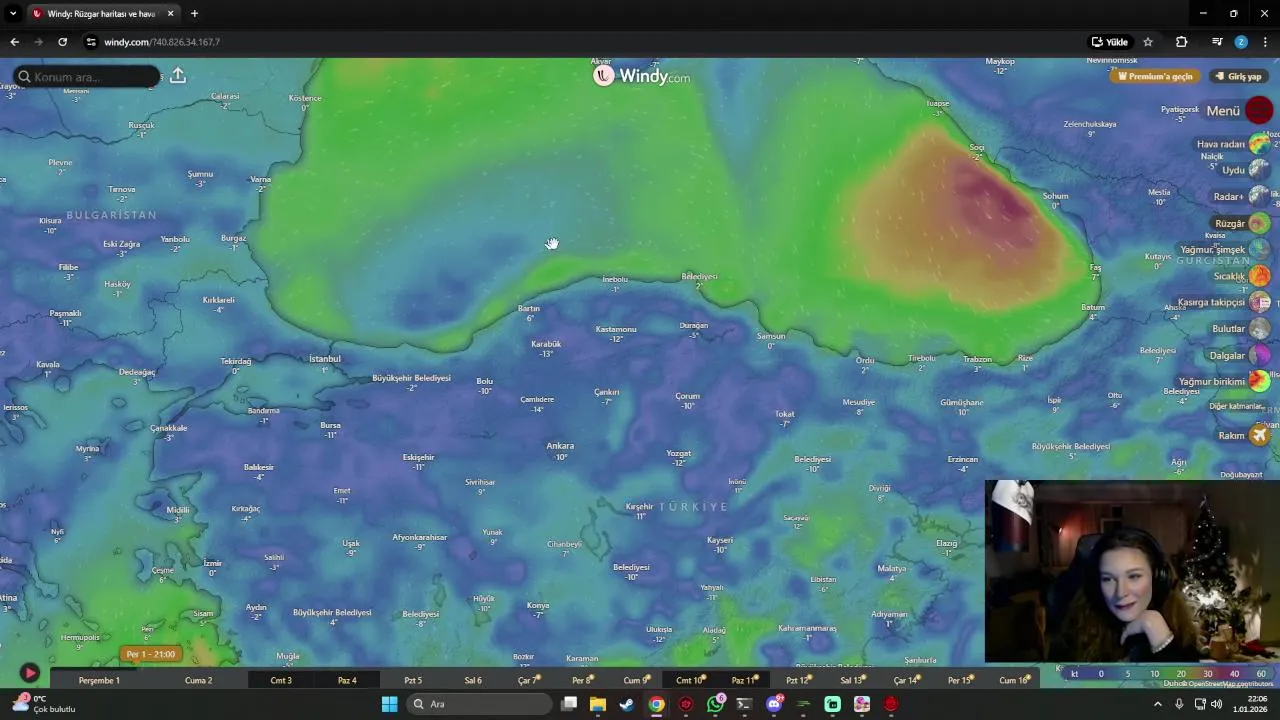Click the Batum city label

tap(1093, 307)
